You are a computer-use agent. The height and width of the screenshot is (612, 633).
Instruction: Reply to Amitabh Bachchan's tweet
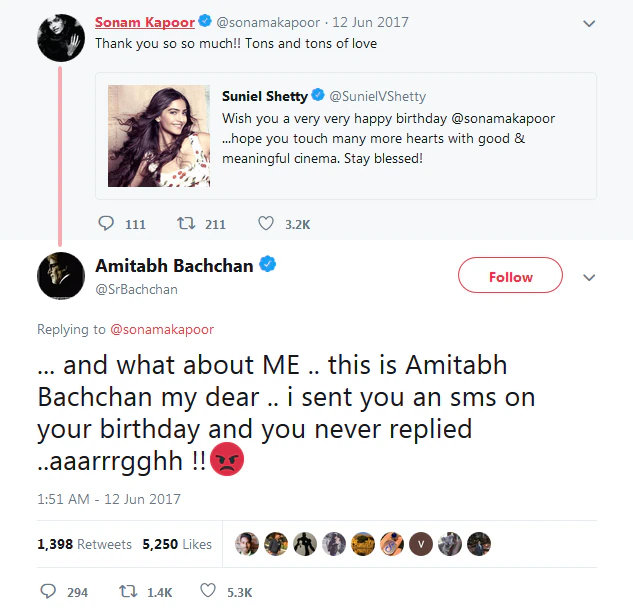tap(48, 592)
